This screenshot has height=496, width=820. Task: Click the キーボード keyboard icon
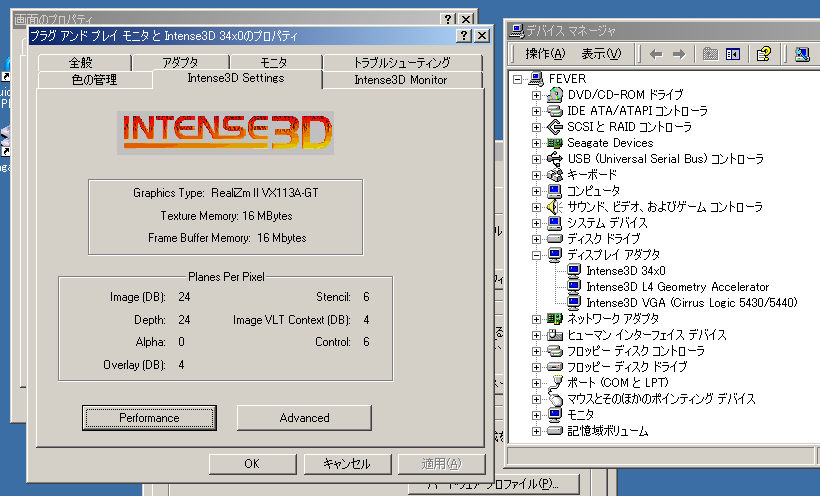click(554, 175)
